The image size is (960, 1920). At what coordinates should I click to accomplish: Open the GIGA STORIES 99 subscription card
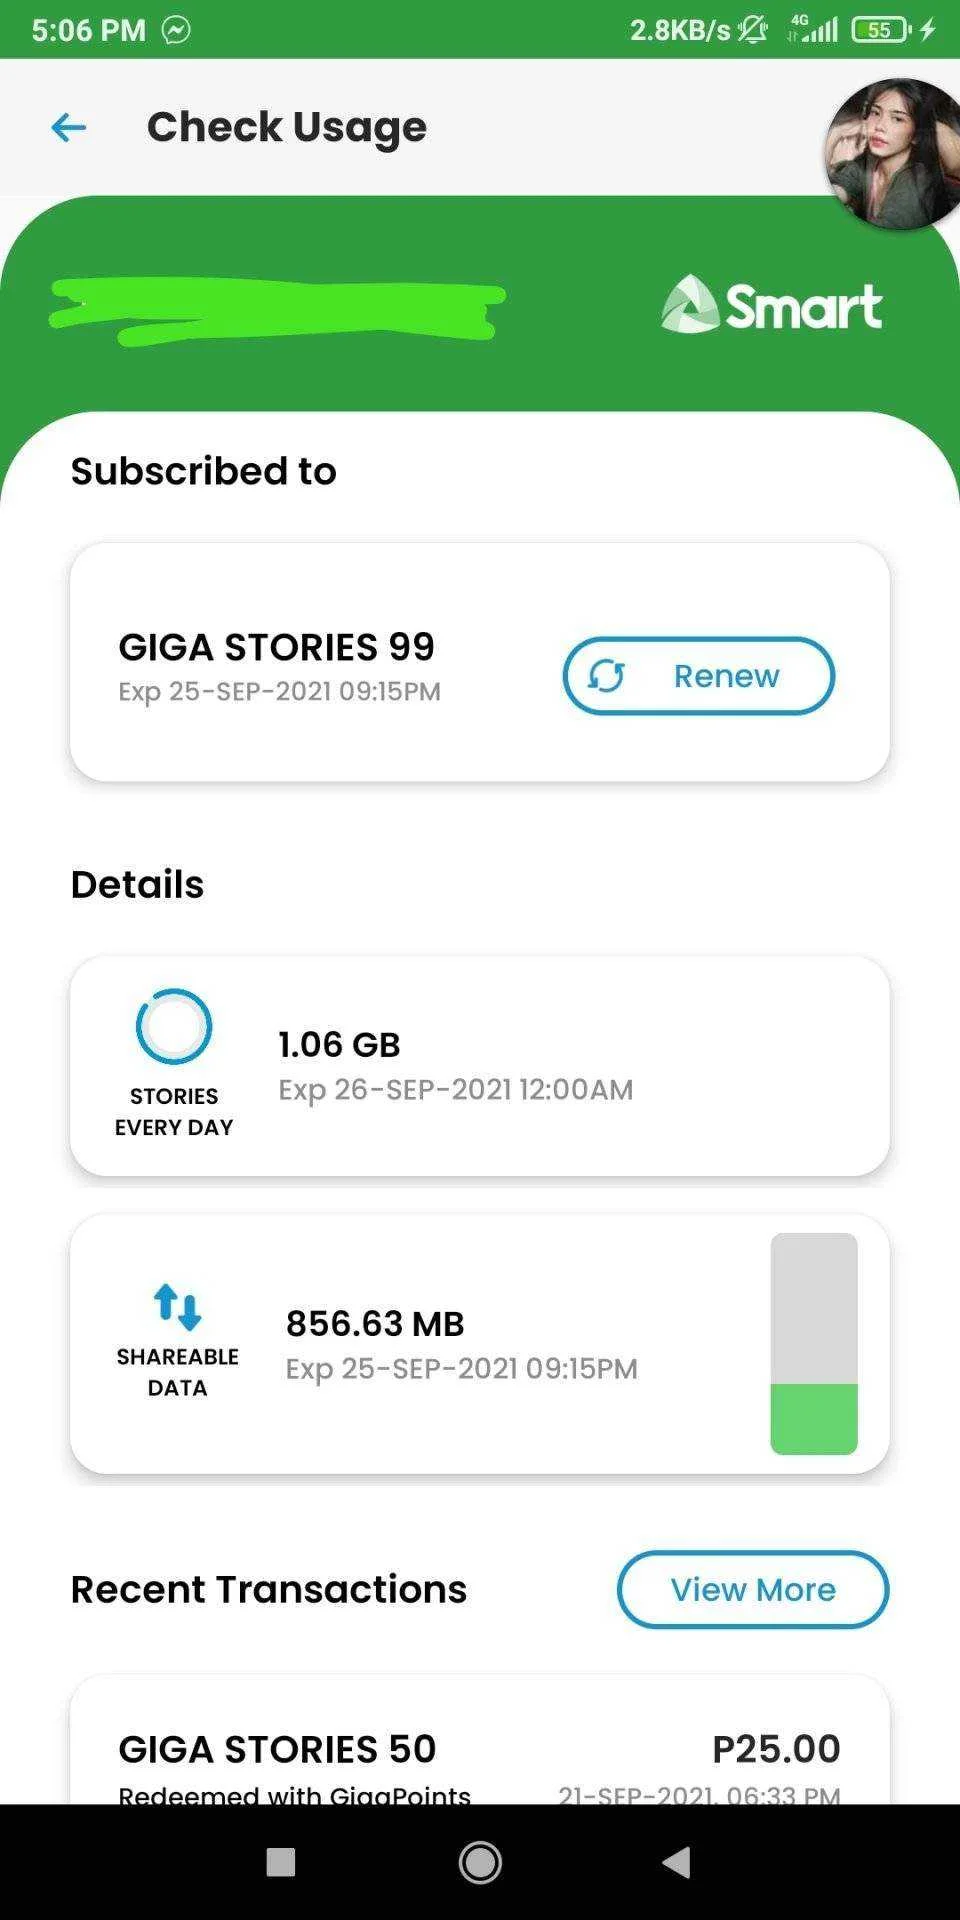pyautogui.click(x=480, y=662)
